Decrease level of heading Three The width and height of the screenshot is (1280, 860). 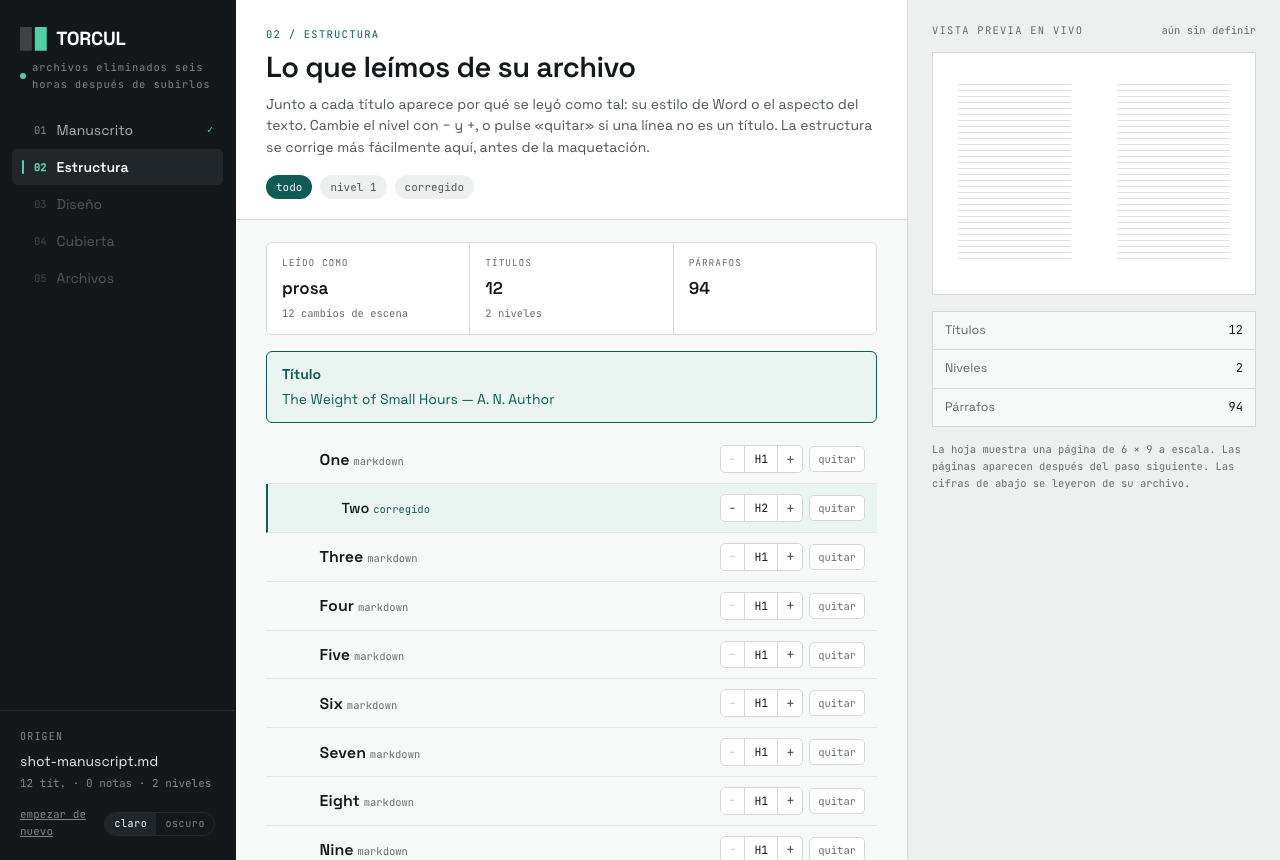point(732,557)
